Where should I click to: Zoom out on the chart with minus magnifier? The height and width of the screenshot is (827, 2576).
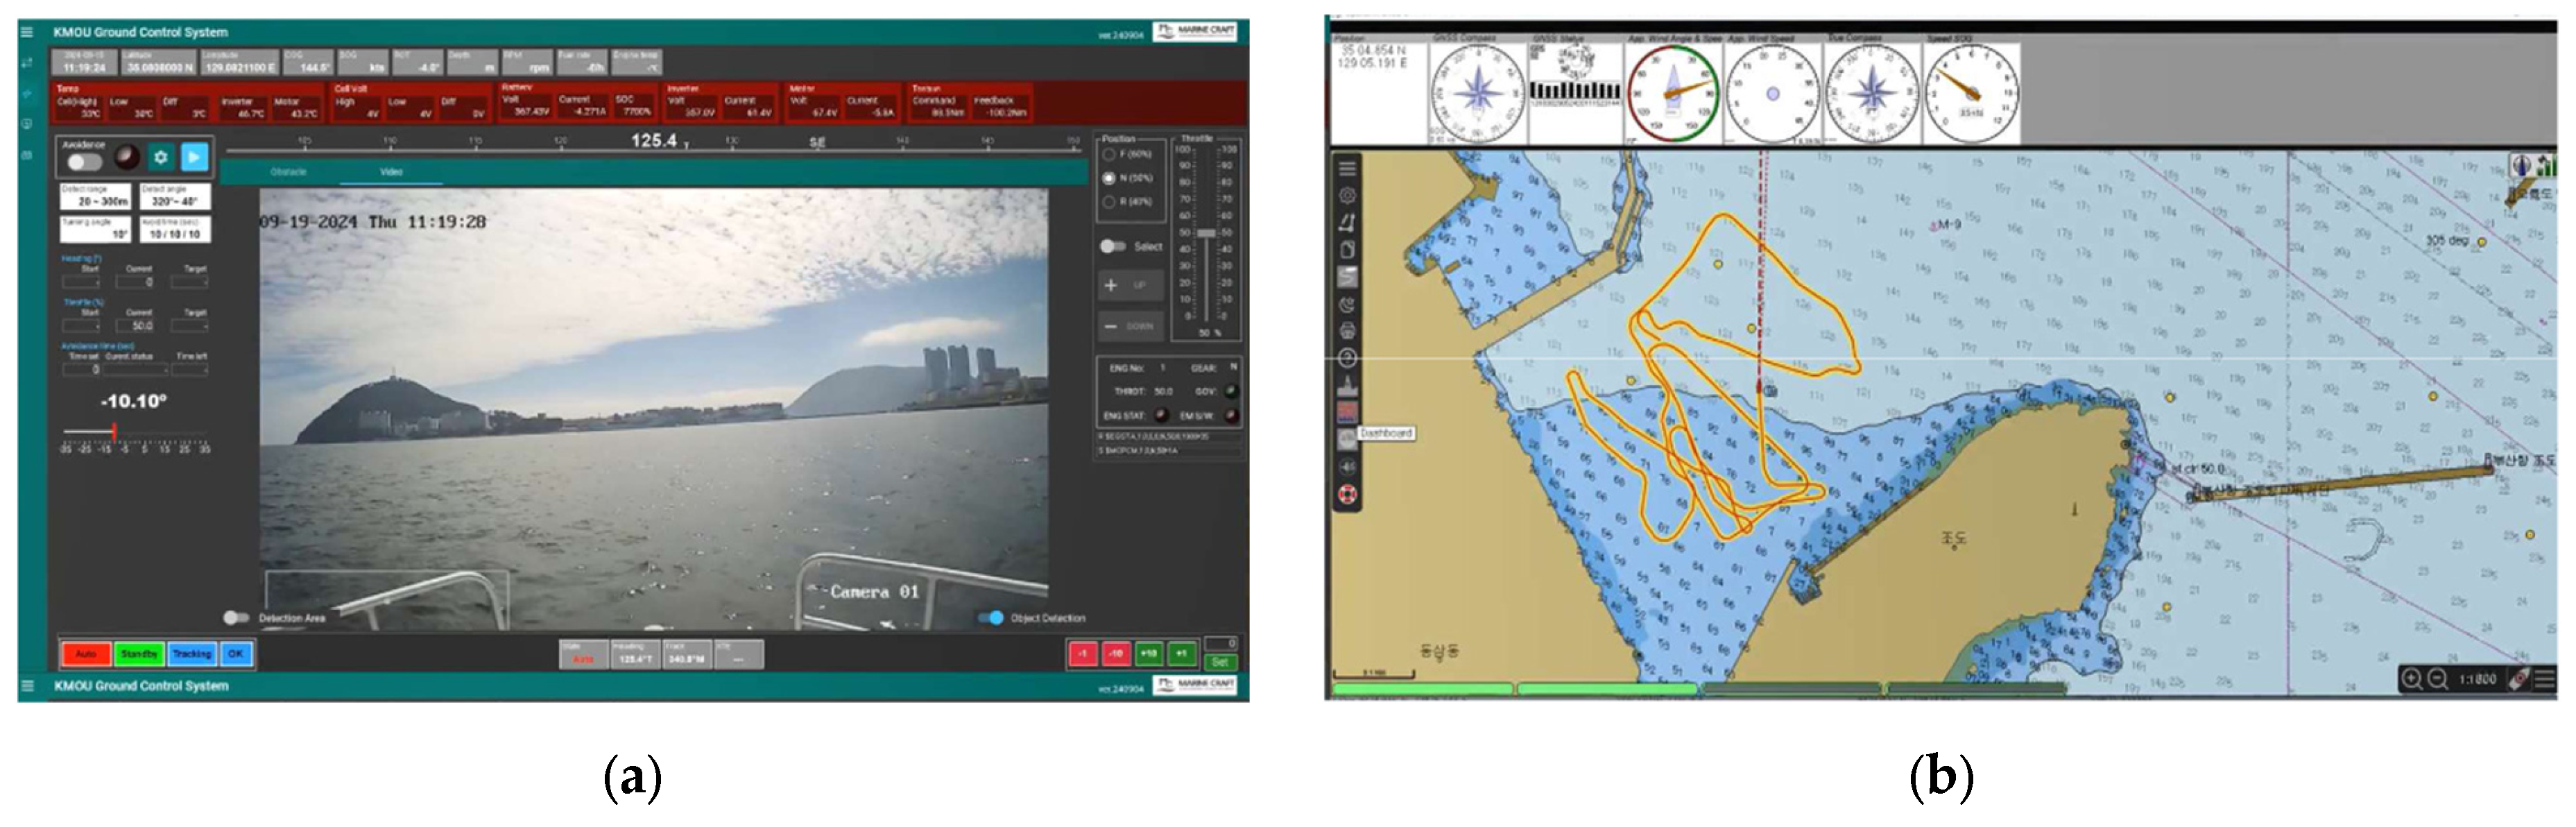(2437, 679)
